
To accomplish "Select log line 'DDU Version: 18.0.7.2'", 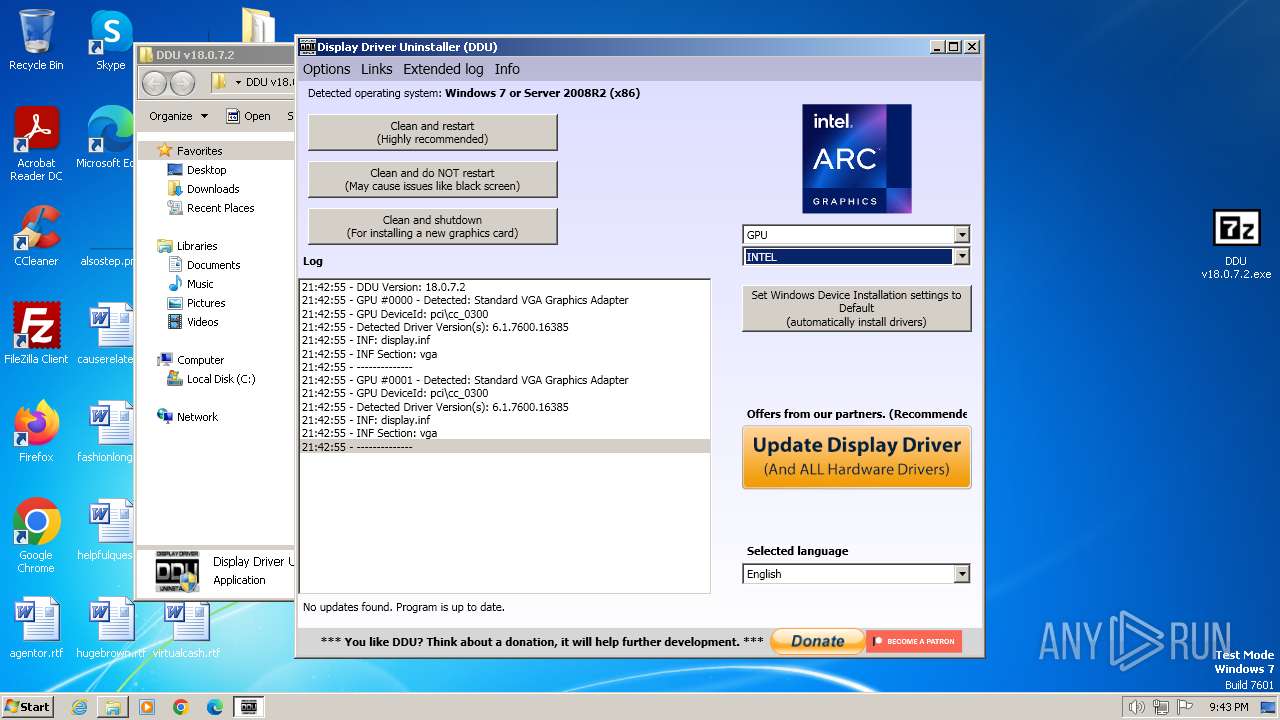I will [x=505, y=287].
